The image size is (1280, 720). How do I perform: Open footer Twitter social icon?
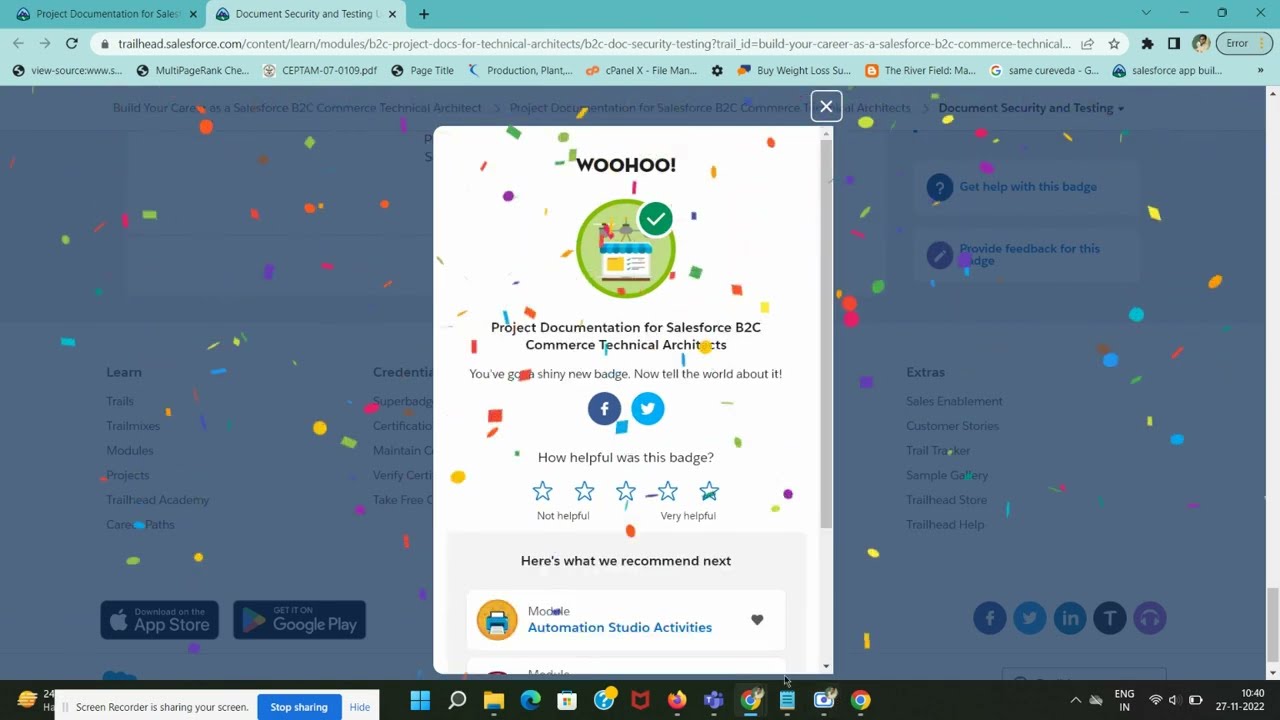pos(1030,618)
